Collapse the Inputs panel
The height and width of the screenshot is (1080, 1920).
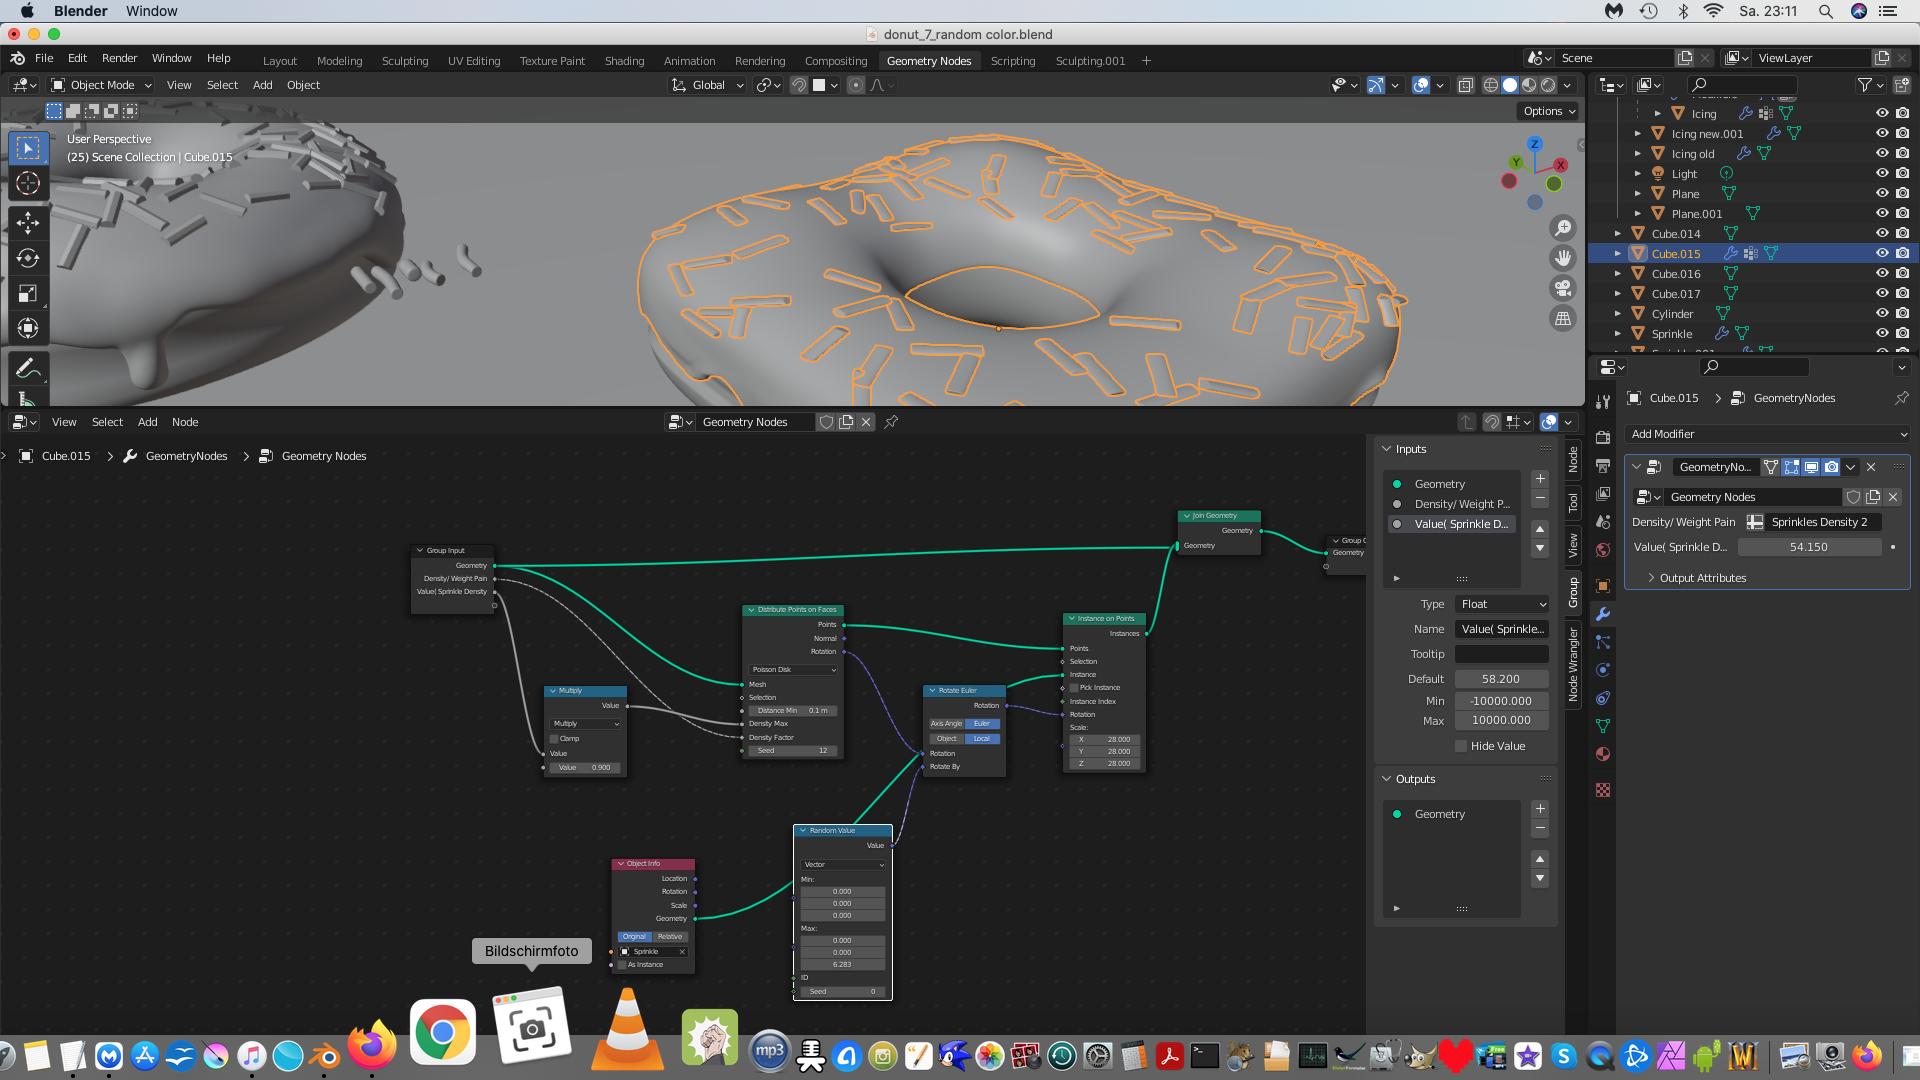click(x=1387, y=449)
